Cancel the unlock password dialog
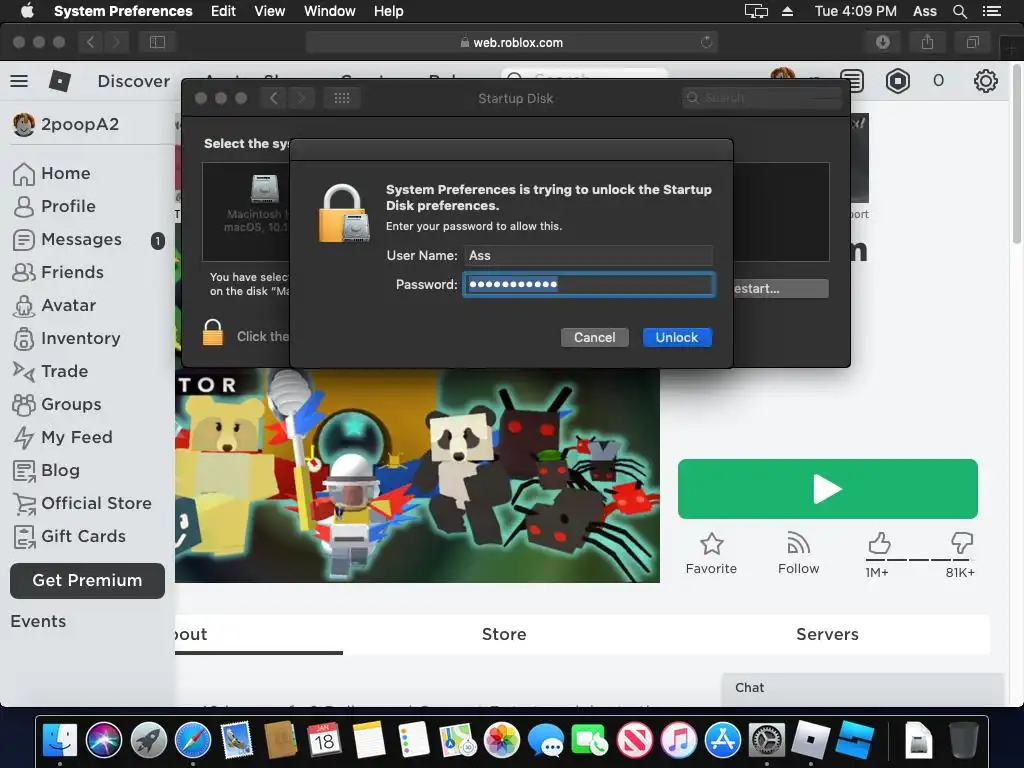This screenshot has width=1024, height=768. (594, 337)
